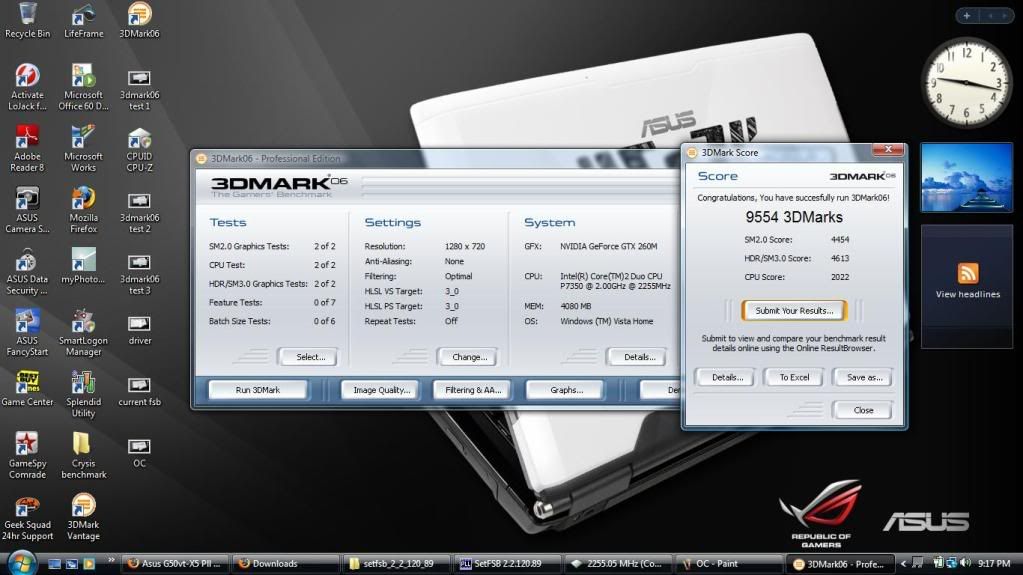Viewport: 1023px width, 575px height.
Task: Open the Graphs button
Action: [x=566, y=390]
